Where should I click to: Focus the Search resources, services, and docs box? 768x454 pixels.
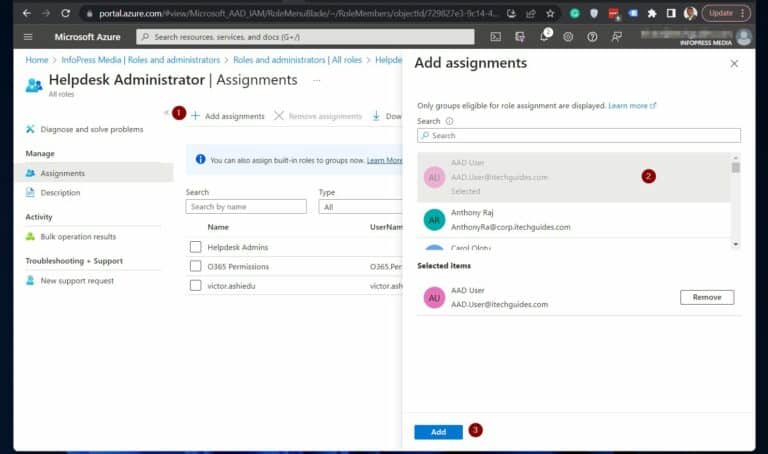[x=305, y=37]
